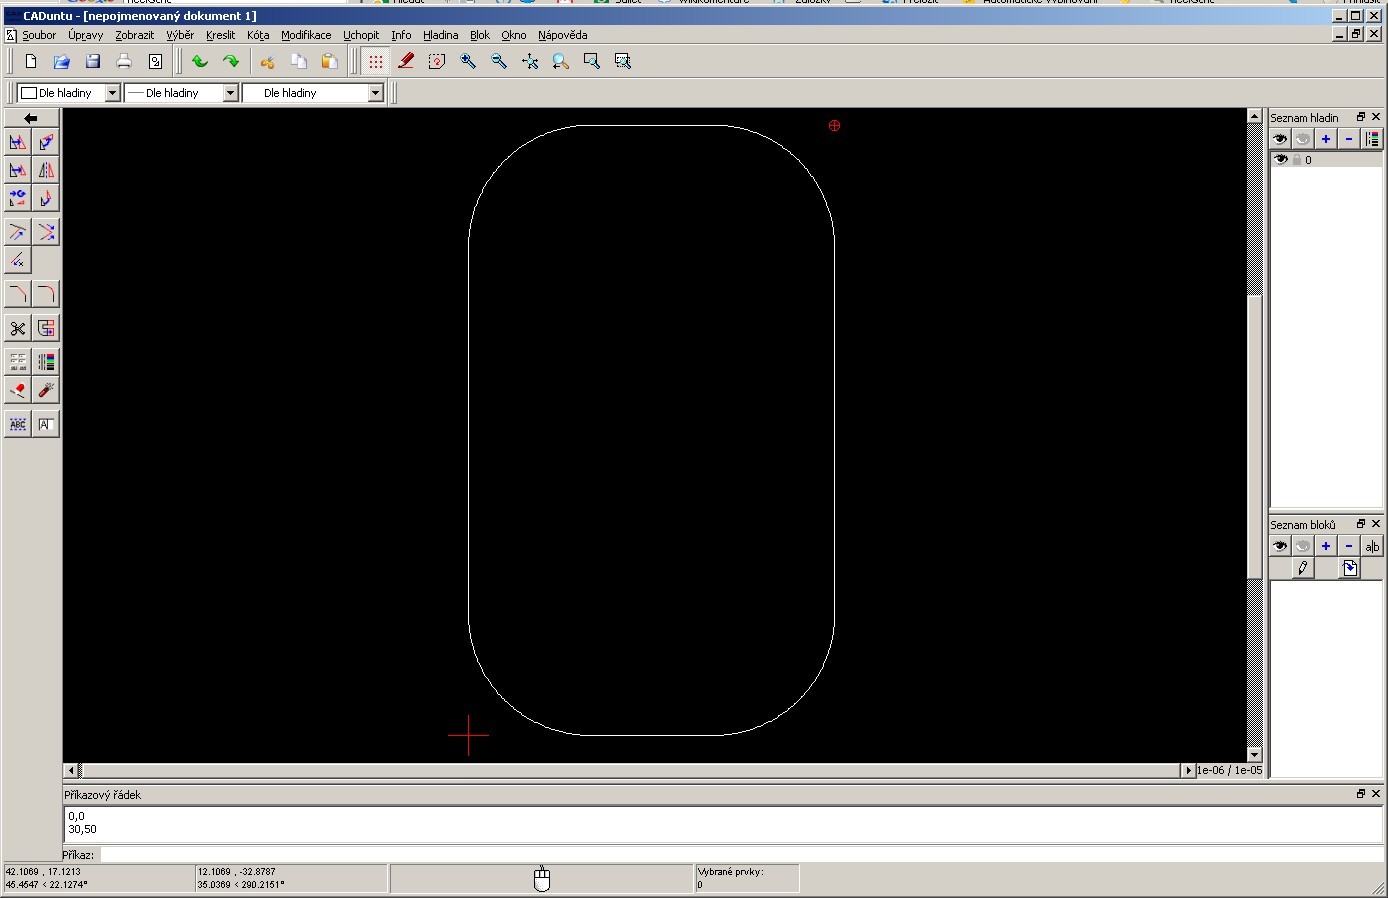
Task: Toggle visibility eye of layer 0
Action: 1281,160
